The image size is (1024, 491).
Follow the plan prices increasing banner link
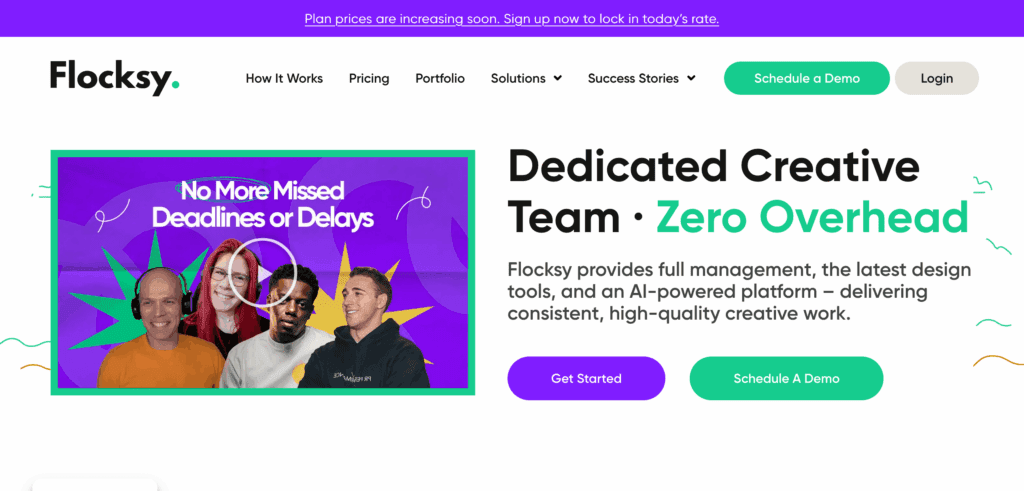pyautogui.click(x=511, y=19)
